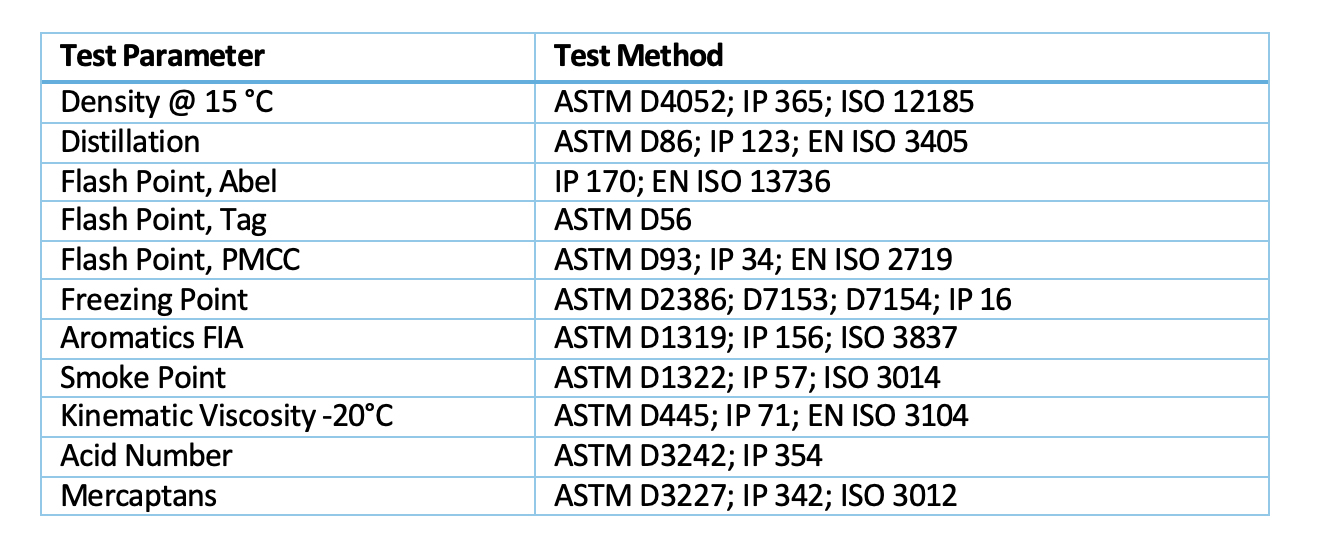1320x552 pixels.
Task: Select the "Acid Number" cell
Action: tap(146, 456)
